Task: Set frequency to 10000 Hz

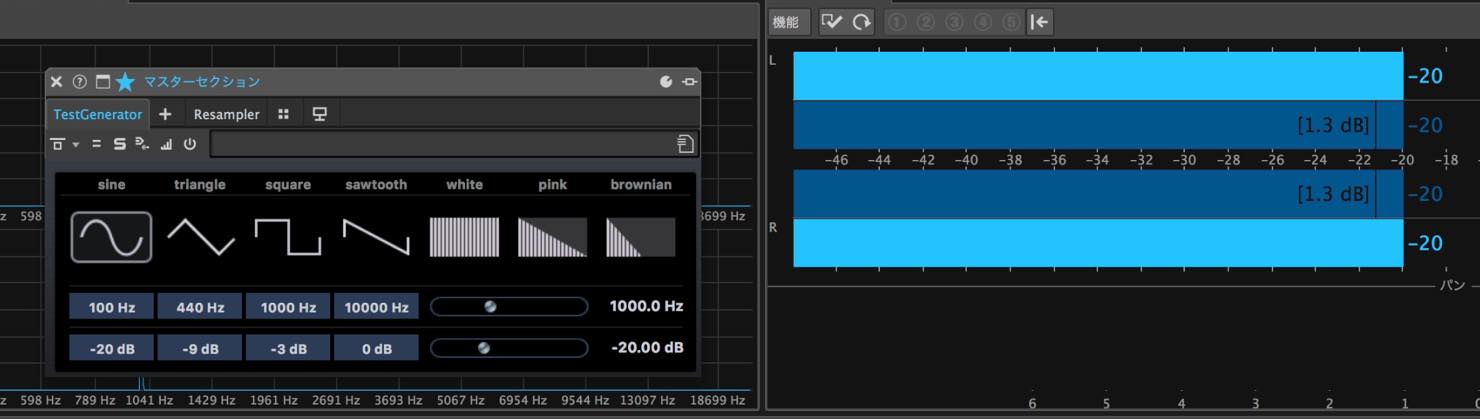Action: coord(376,307)
